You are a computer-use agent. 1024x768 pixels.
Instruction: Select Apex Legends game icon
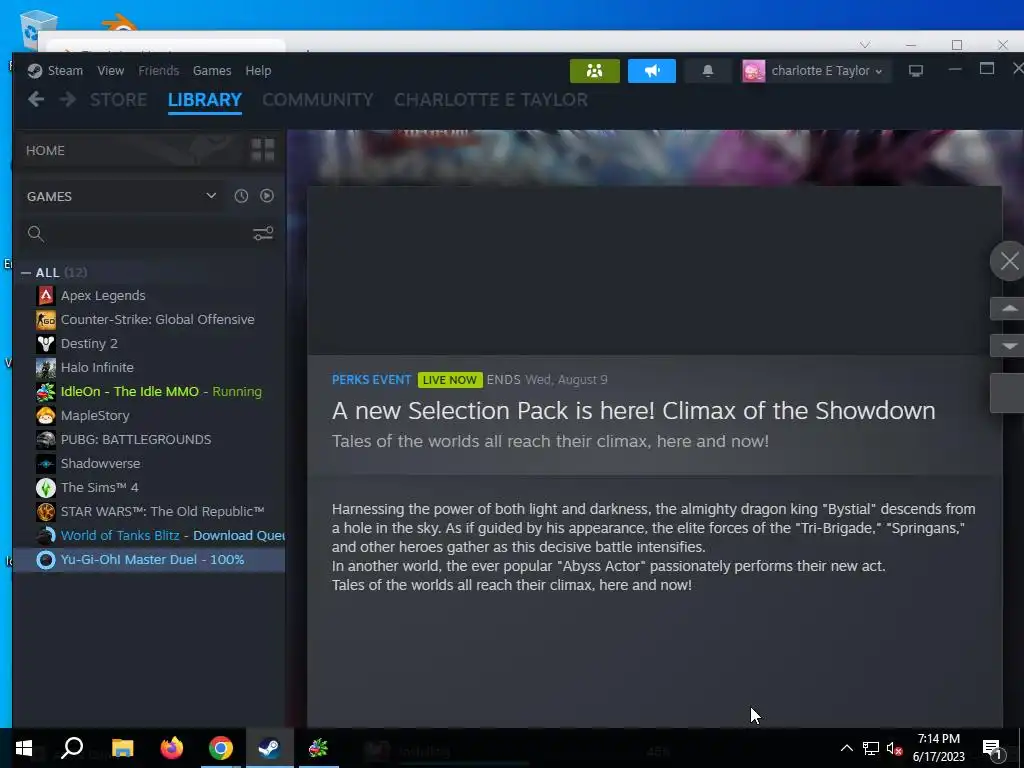coord(46,296)
